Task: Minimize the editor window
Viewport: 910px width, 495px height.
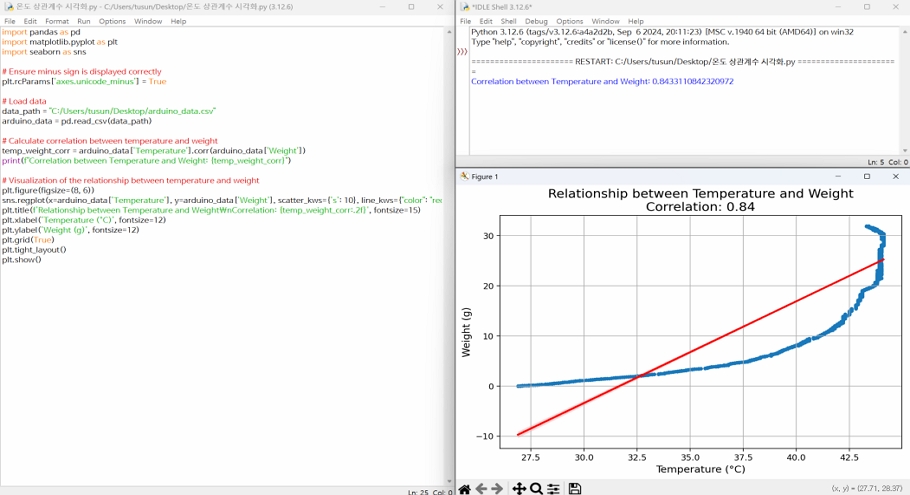Action: click(382, 7)
